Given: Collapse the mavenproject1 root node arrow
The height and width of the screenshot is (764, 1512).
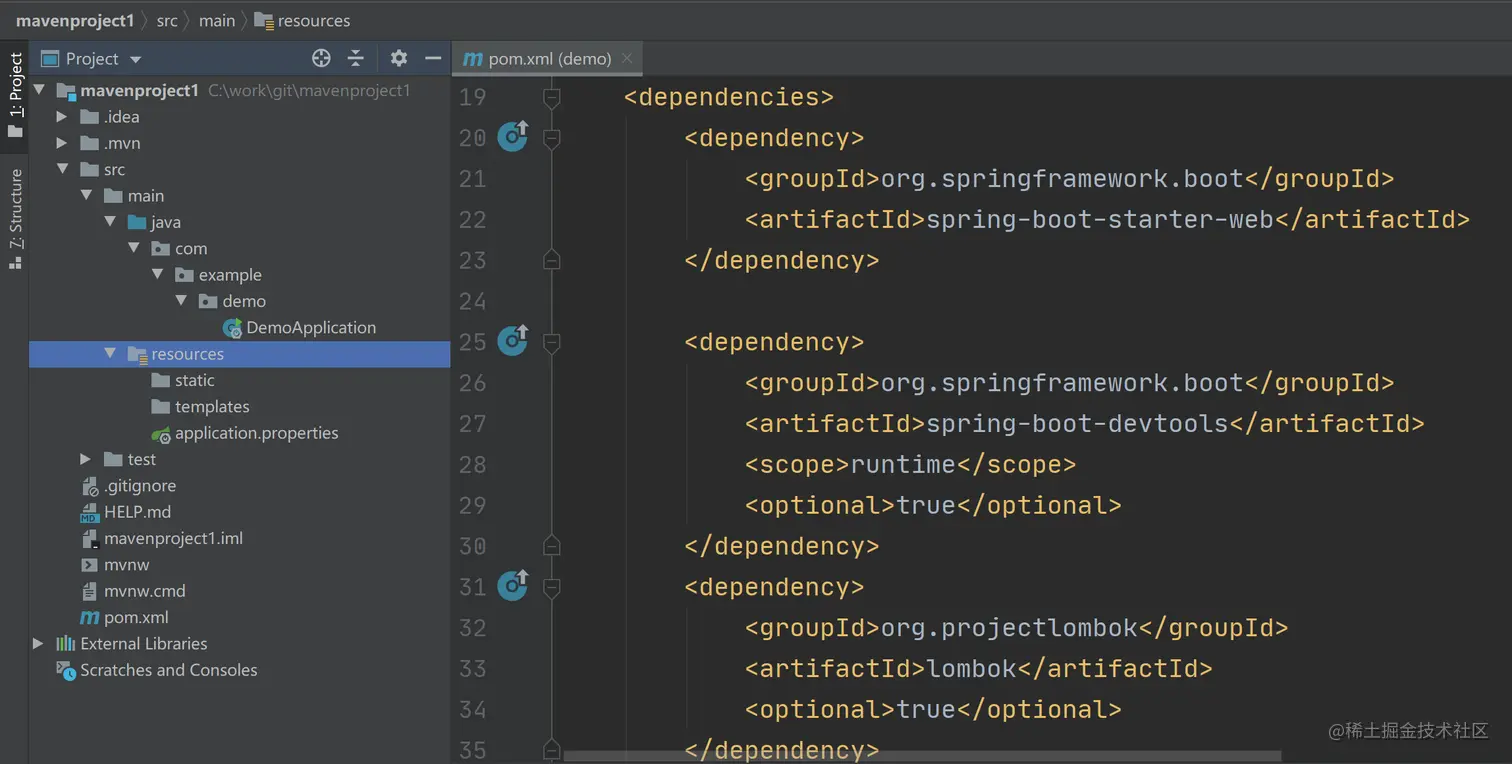Looking at the screenshot, I should (39, 90).
